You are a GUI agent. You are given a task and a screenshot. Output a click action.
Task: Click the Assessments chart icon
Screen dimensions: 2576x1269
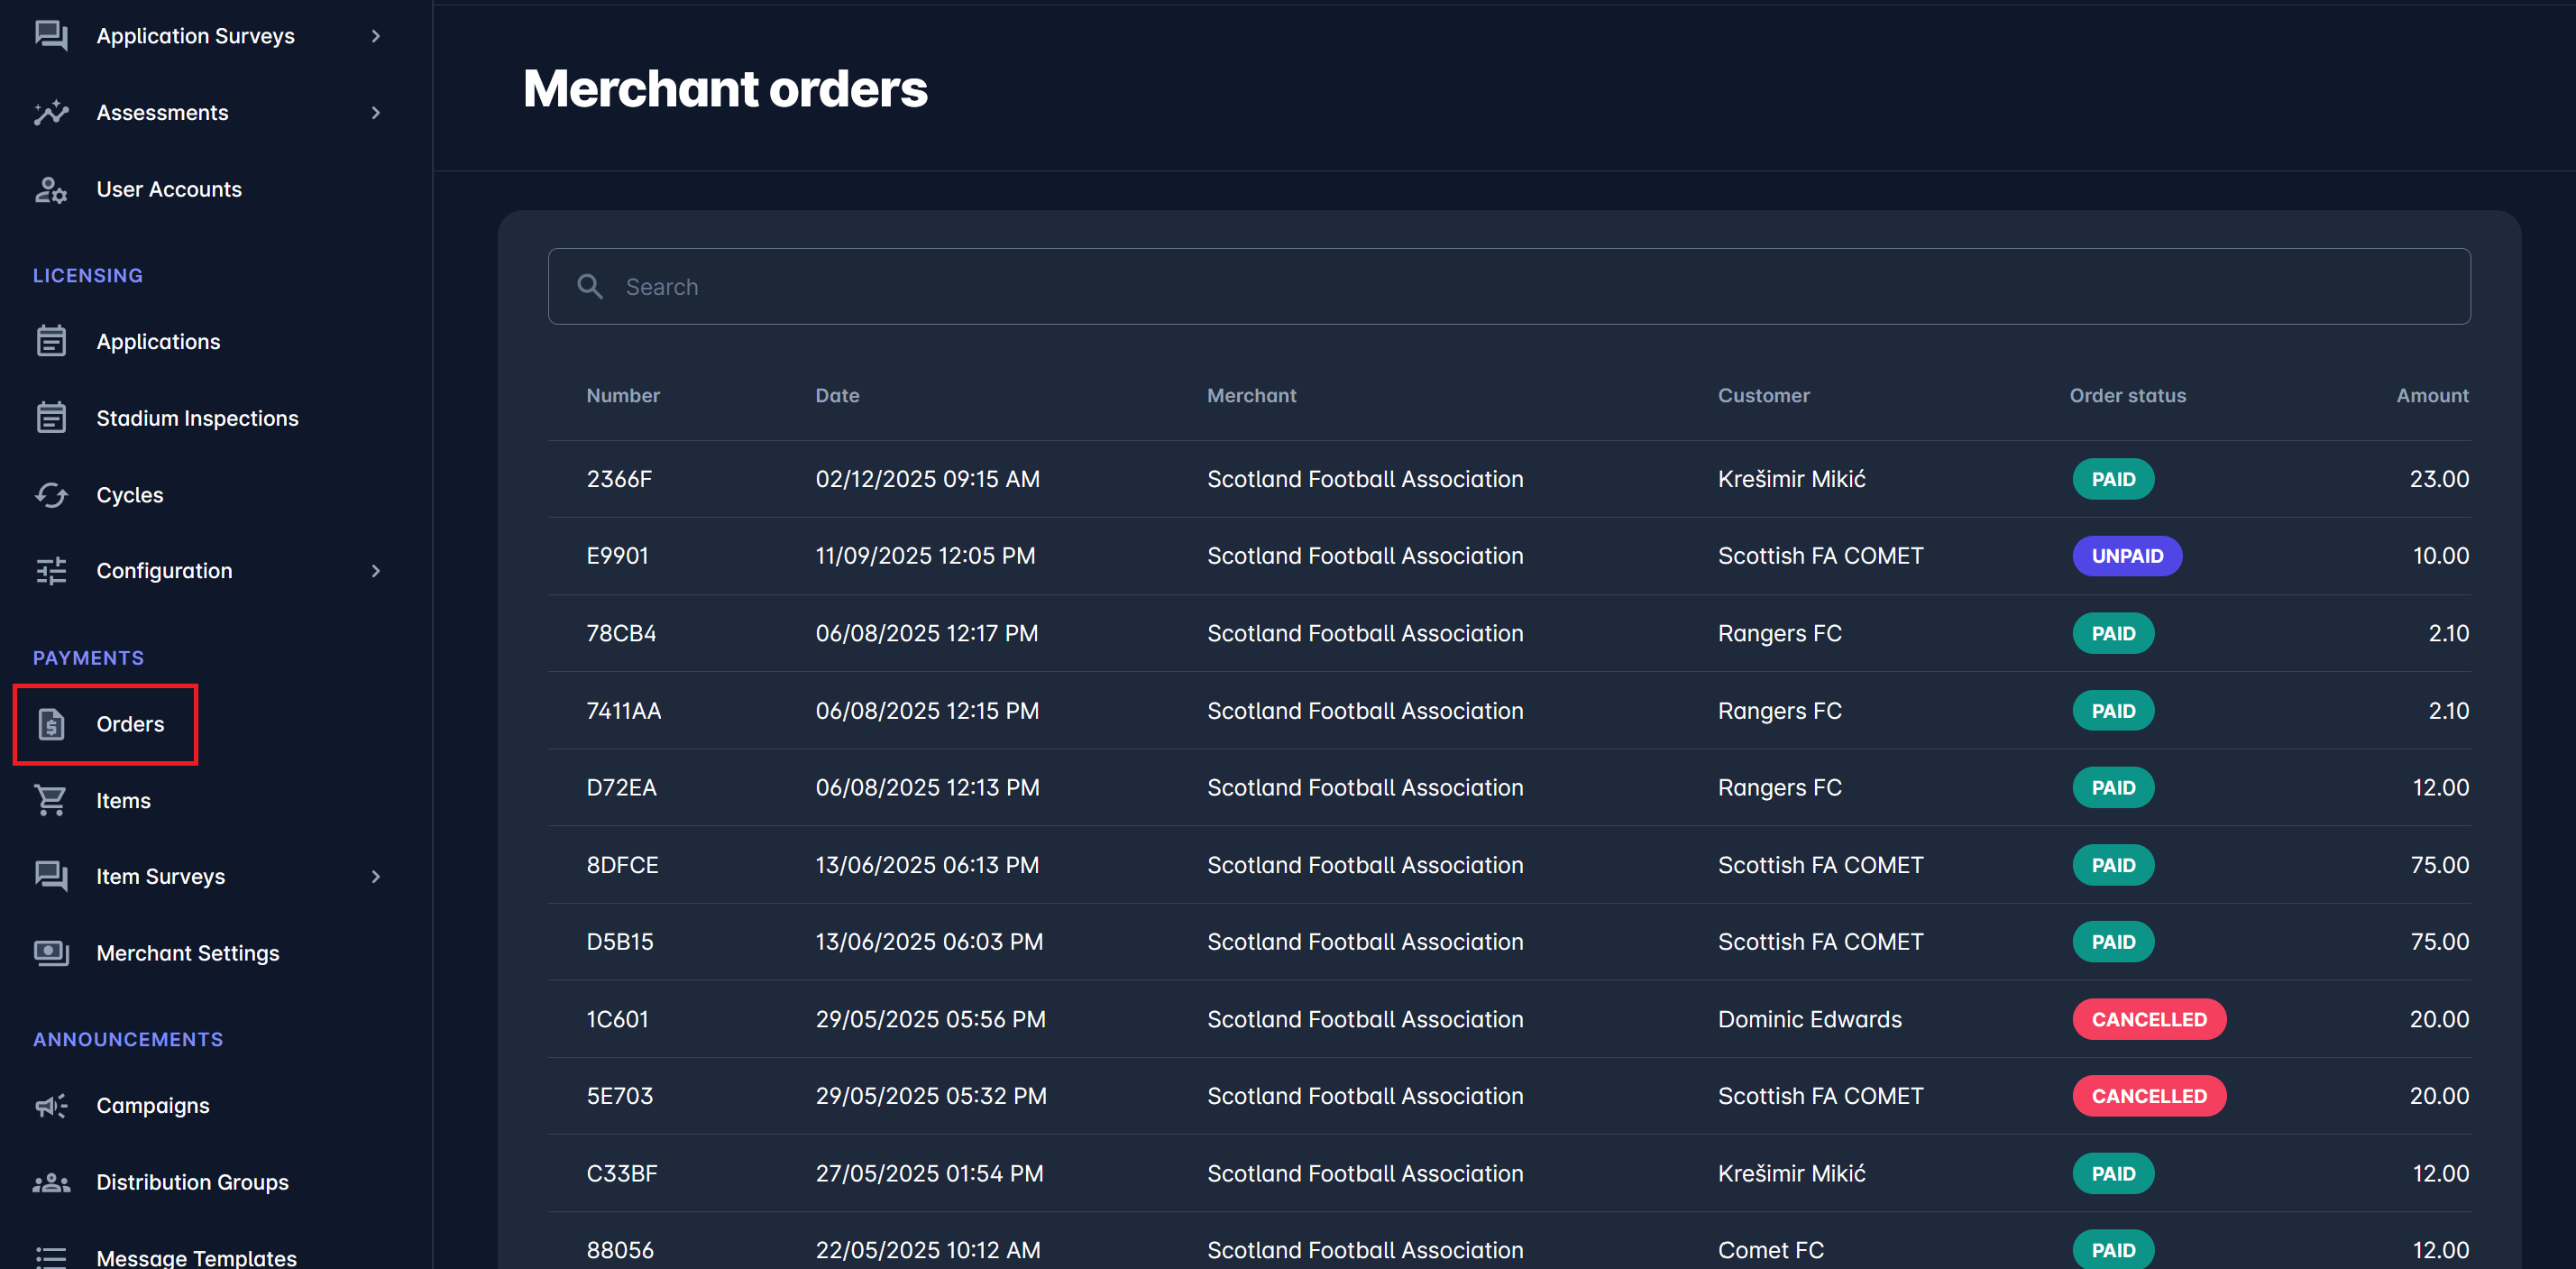[x=50, y=112]
